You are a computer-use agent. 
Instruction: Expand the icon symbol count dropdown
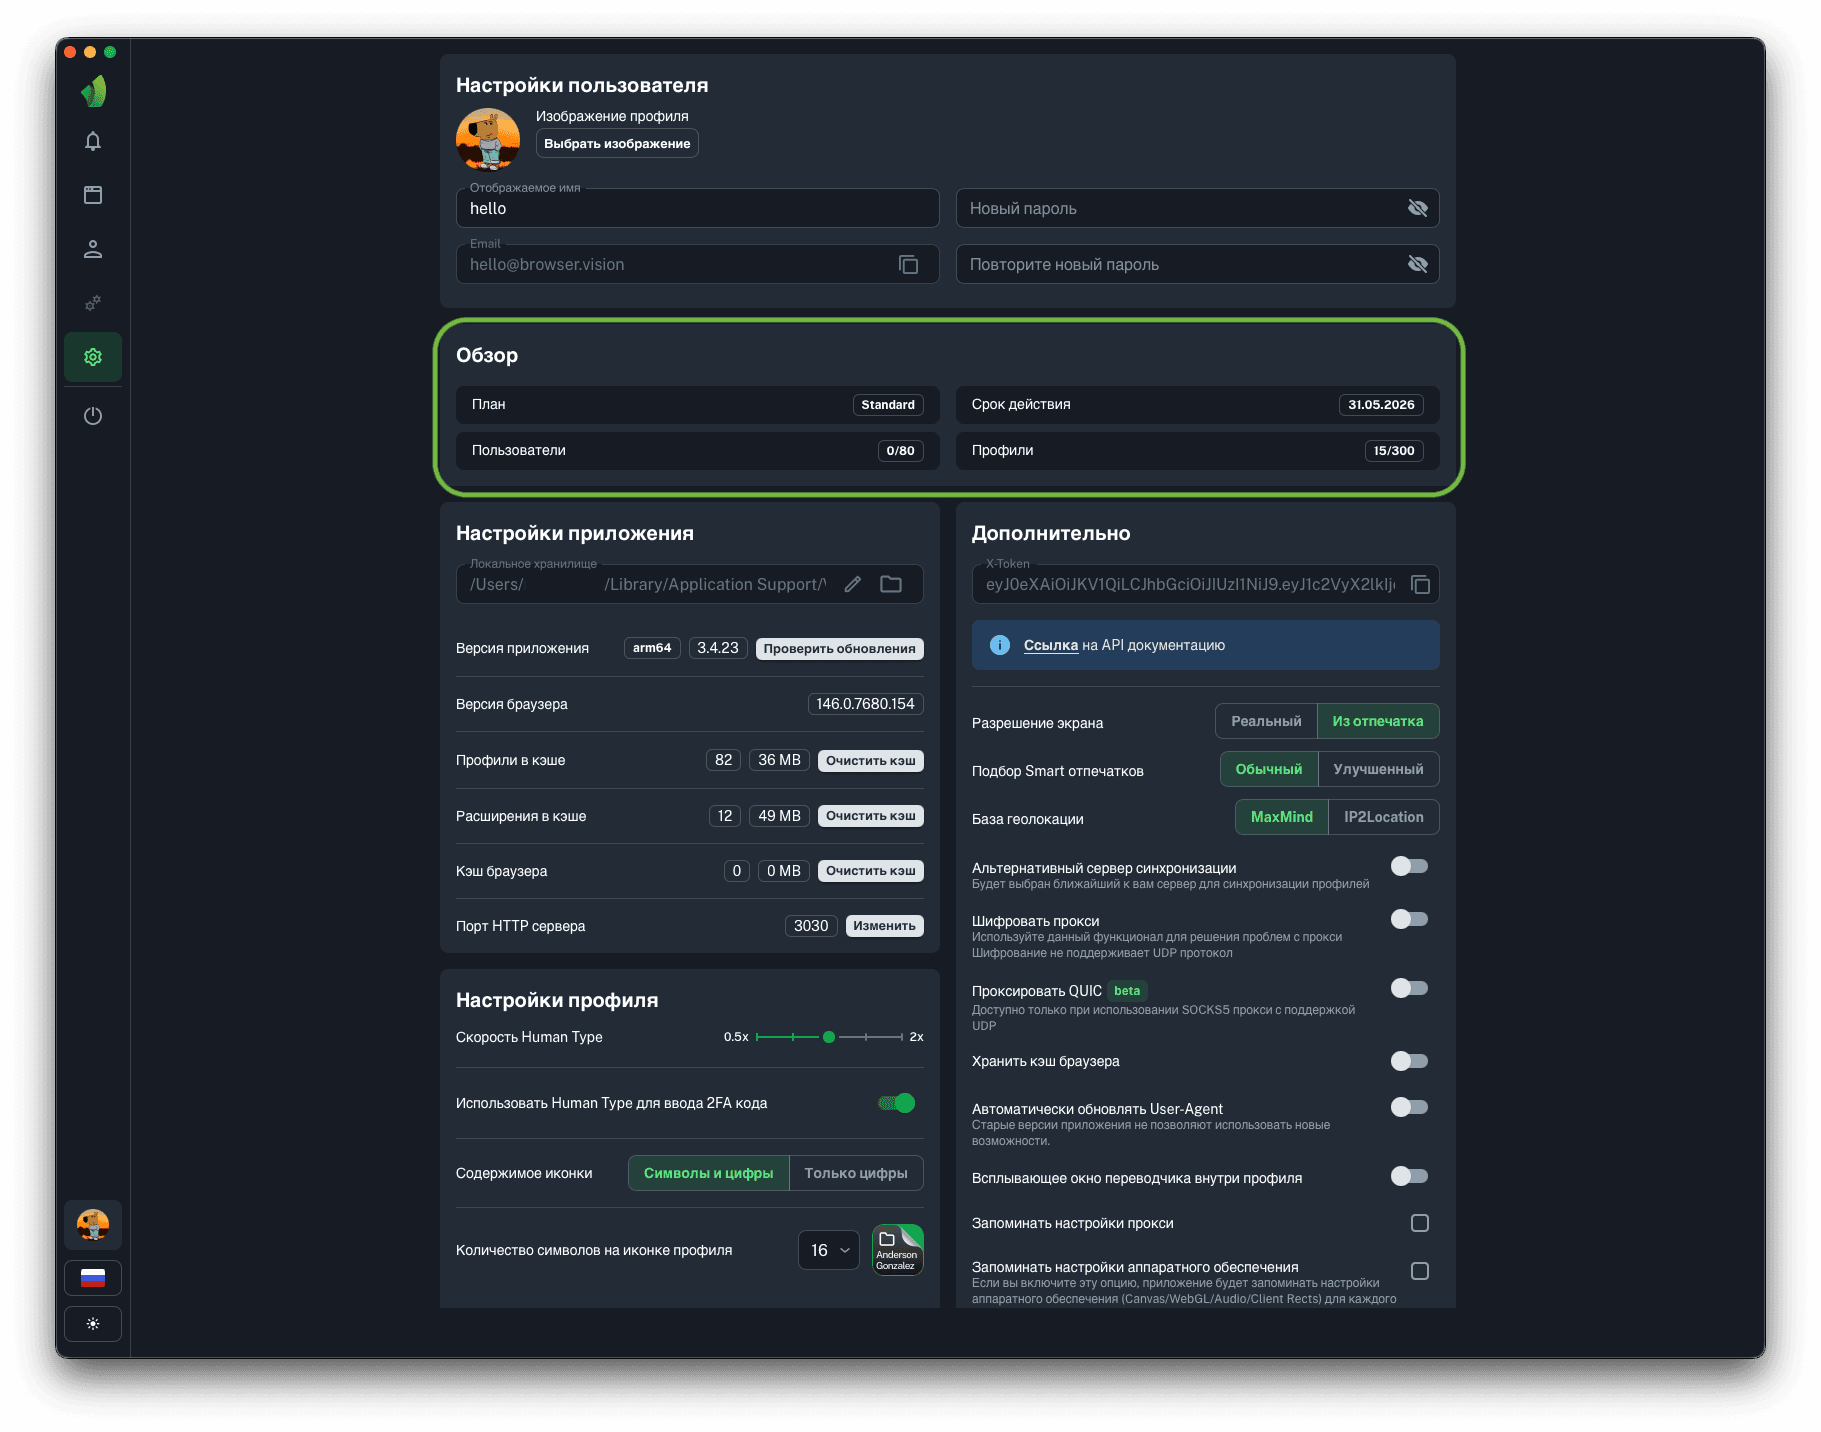pos(829,1250)
